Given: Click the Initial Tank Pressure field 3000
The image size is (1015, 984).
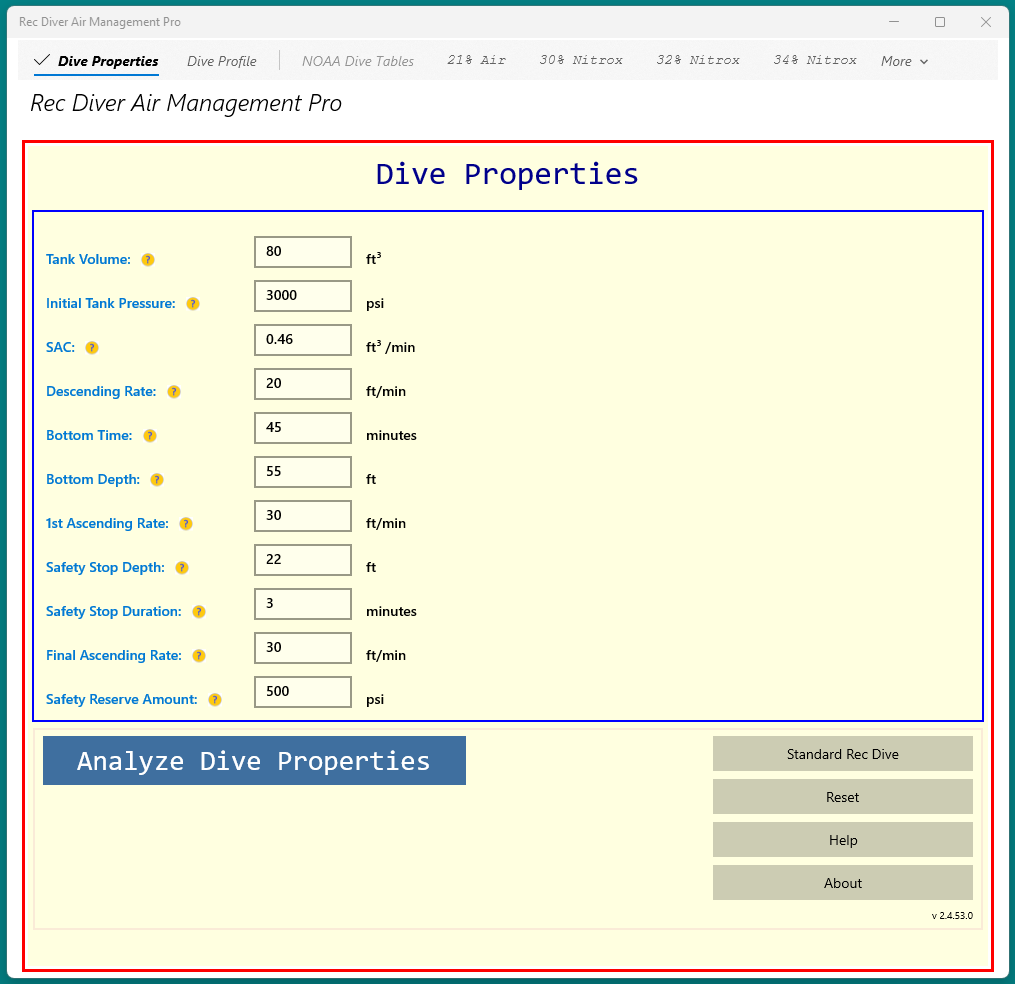Looking at the screenshot, I should (x=303, y=296).
